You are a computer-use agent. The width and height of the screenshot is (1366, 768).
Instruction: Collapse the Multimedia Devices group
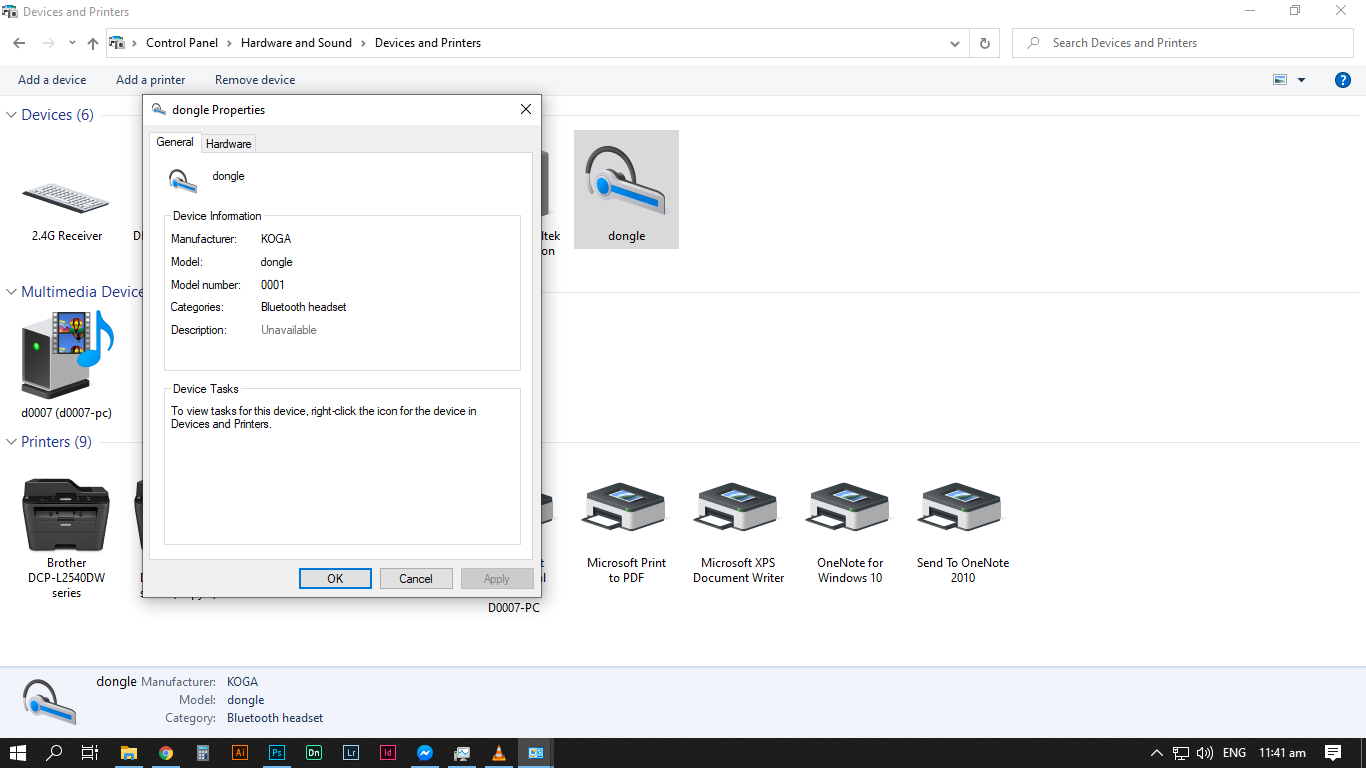[12, 292]
